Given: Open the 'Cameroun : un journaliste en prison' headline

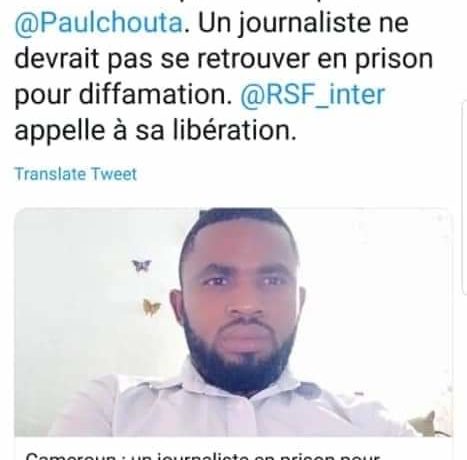Looking at the screenshot, I should click(x=203, y=455).
